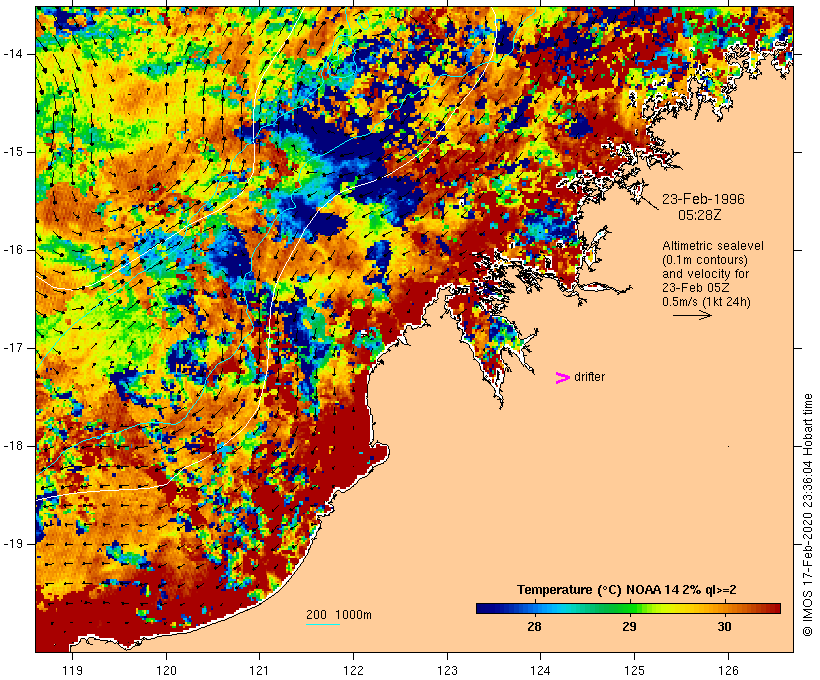Click longitude label 120
Viewport: 820px width, 680px height.
point(166,670)
